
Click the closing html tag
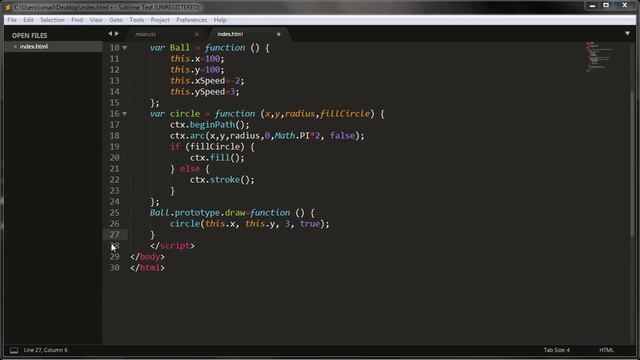point(147,268)
